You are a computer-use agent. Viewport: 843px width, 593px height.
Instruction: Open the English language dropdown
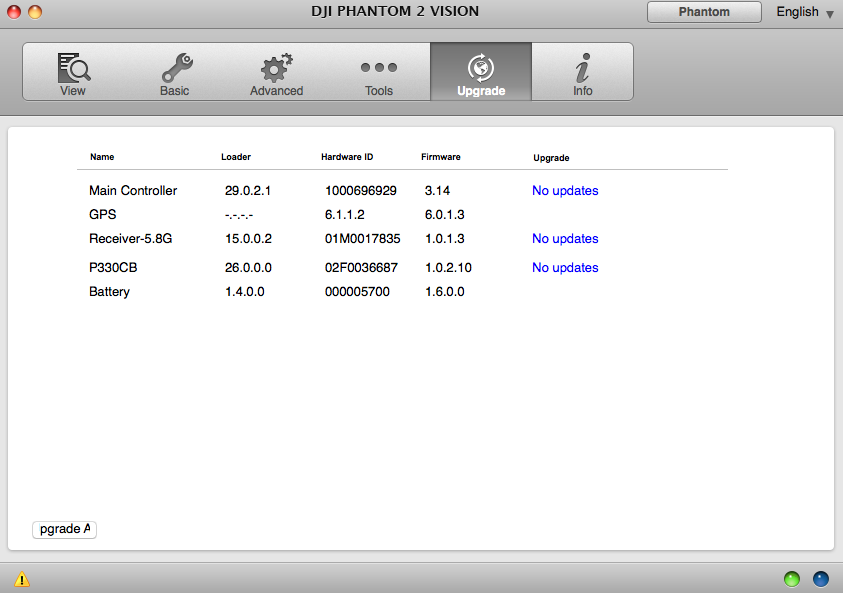click(805, 12)
